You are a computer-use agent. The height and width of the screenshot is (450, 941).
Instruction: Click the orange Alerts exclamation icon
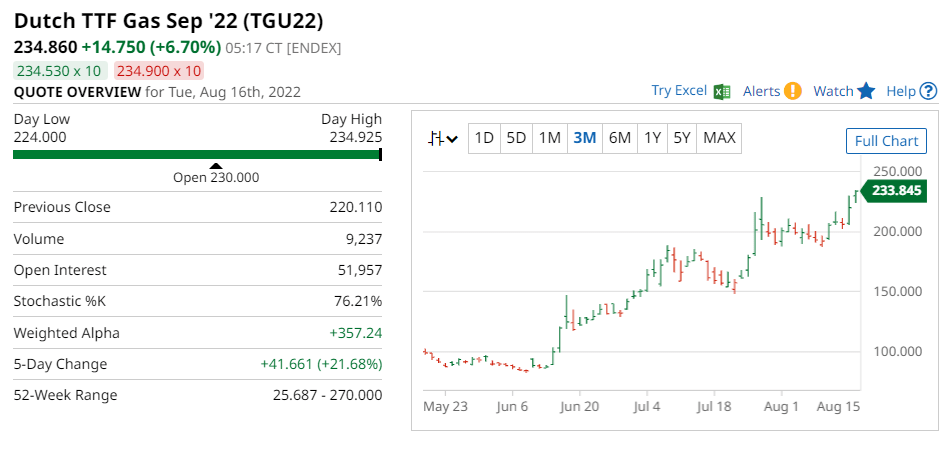(793, 91)
